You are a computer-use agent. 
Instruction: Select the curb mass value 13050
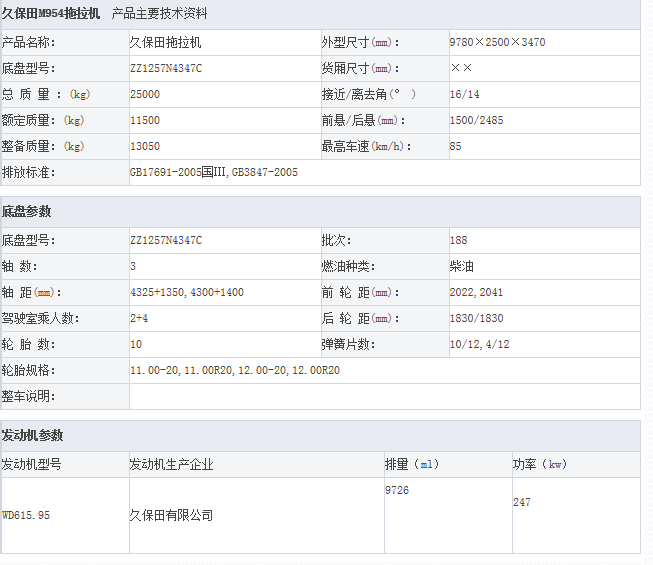click(145, 146)
